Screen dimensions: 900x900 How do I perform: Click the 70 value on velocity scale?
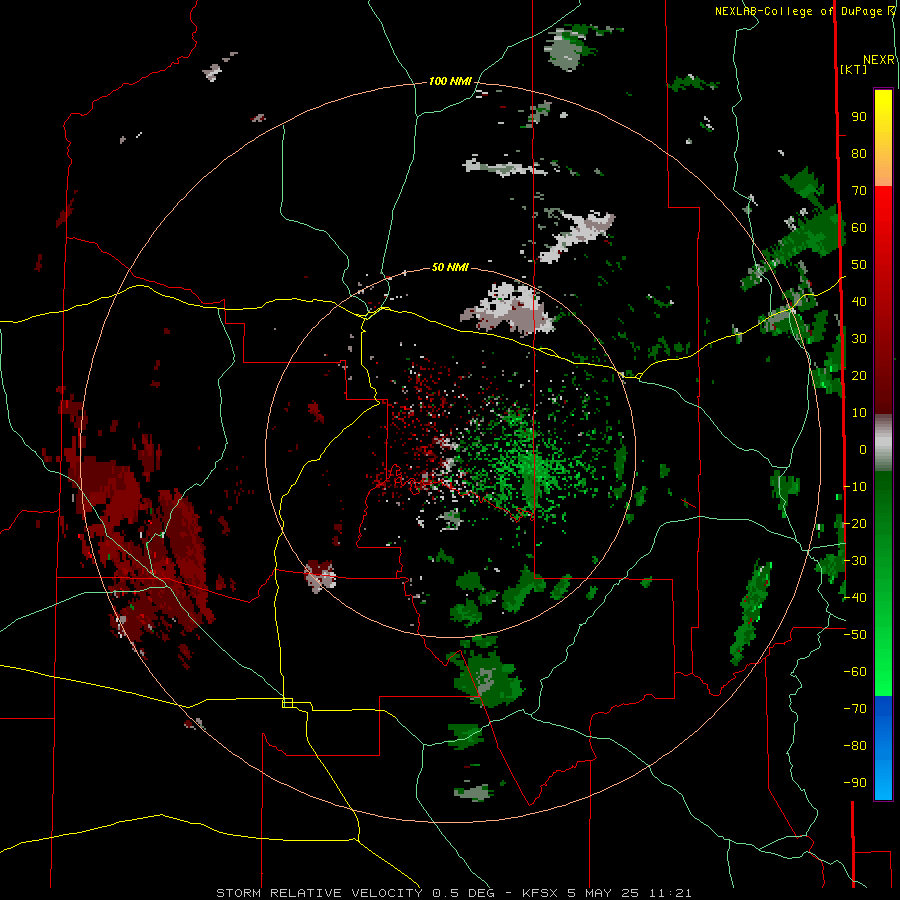tap(859, 191)
